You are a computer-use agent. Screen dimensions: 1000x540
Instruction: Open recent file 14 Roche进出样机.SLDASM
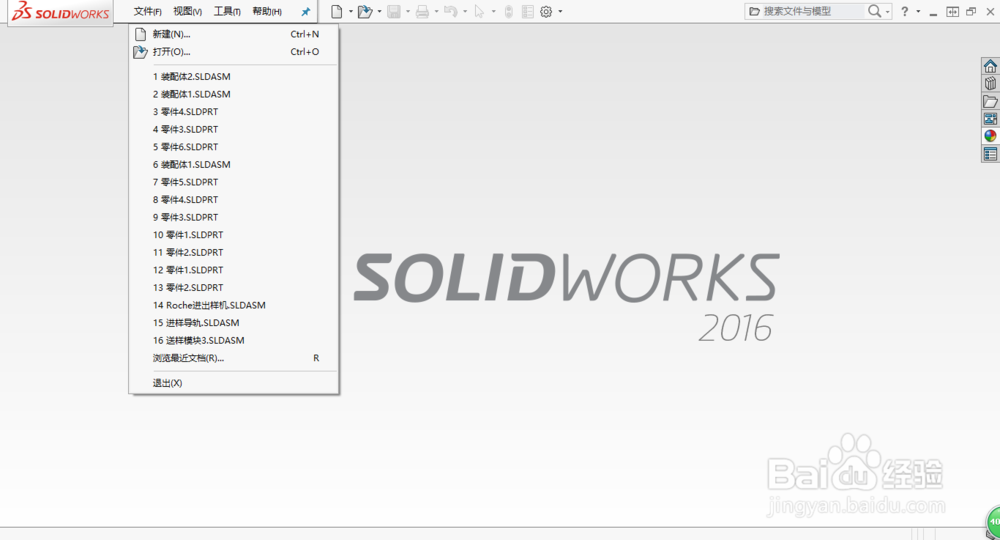pyautogui.click(x=233, y=305)
